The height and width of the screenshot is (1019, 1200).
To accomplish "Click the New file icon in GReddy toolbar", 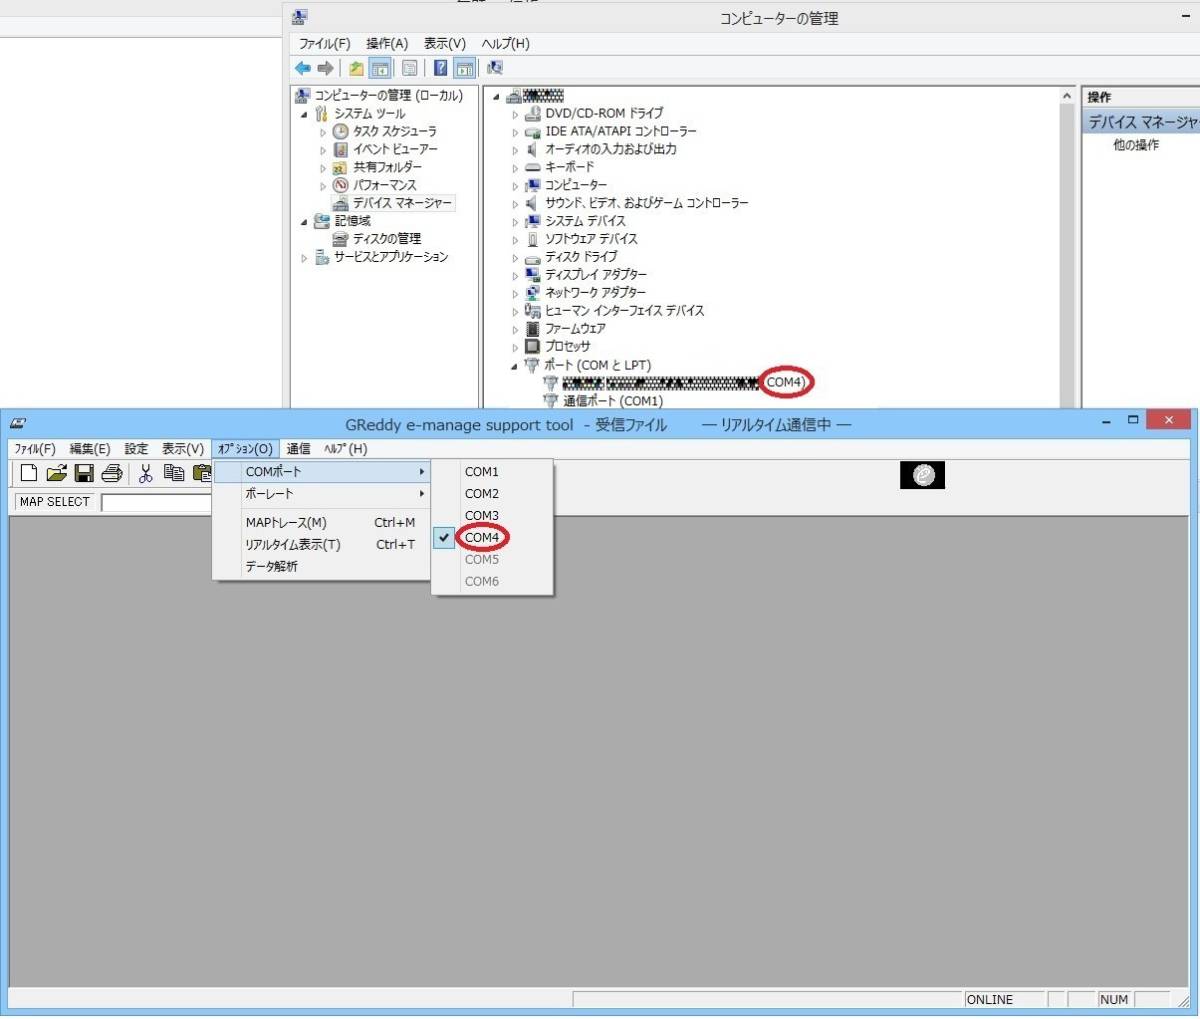I will tap(29, 474).
